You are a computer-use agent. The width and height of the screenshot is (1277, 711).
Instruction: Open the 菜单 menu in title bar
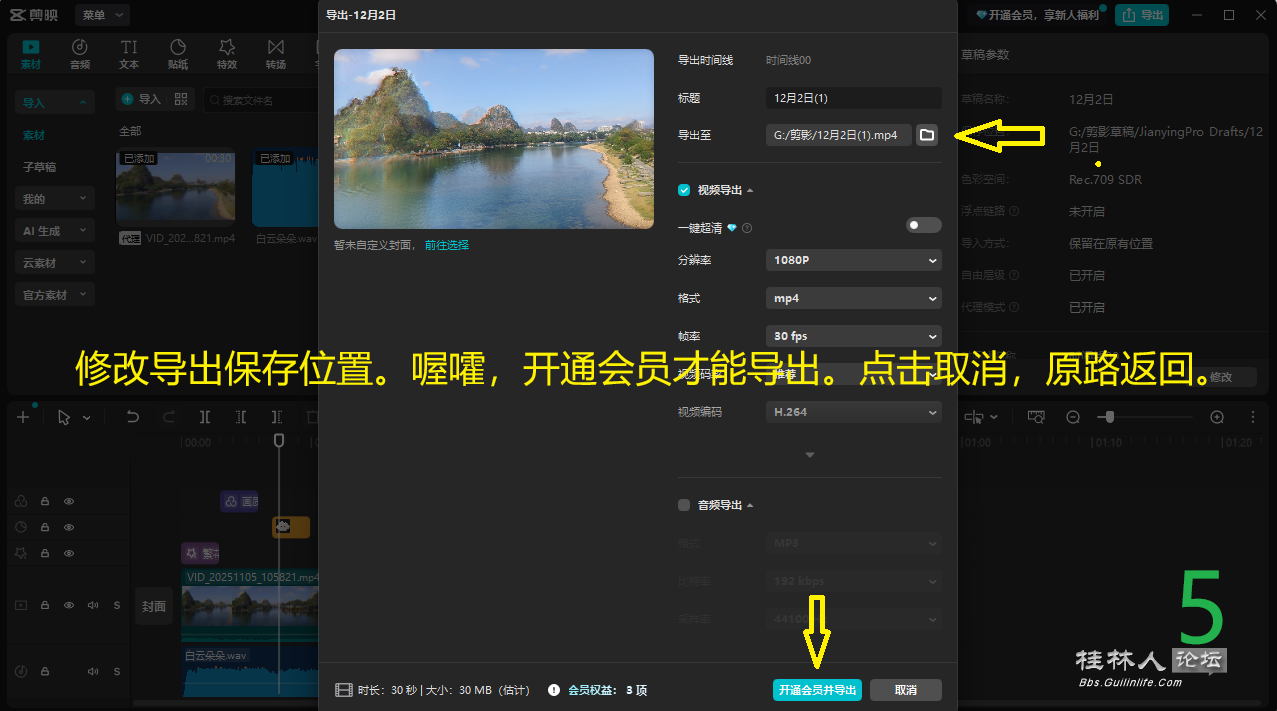coord(103,15)
